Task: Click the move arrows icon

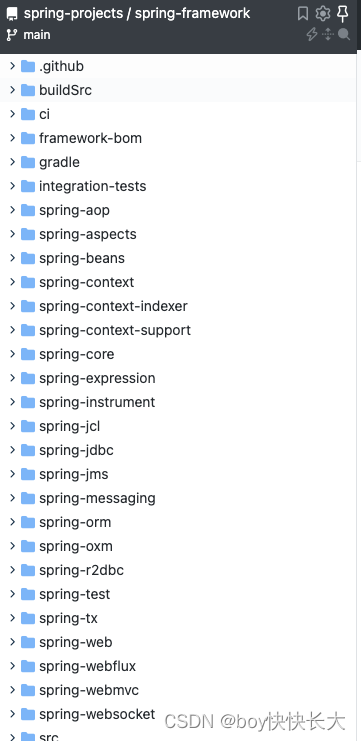Action: 327,34
